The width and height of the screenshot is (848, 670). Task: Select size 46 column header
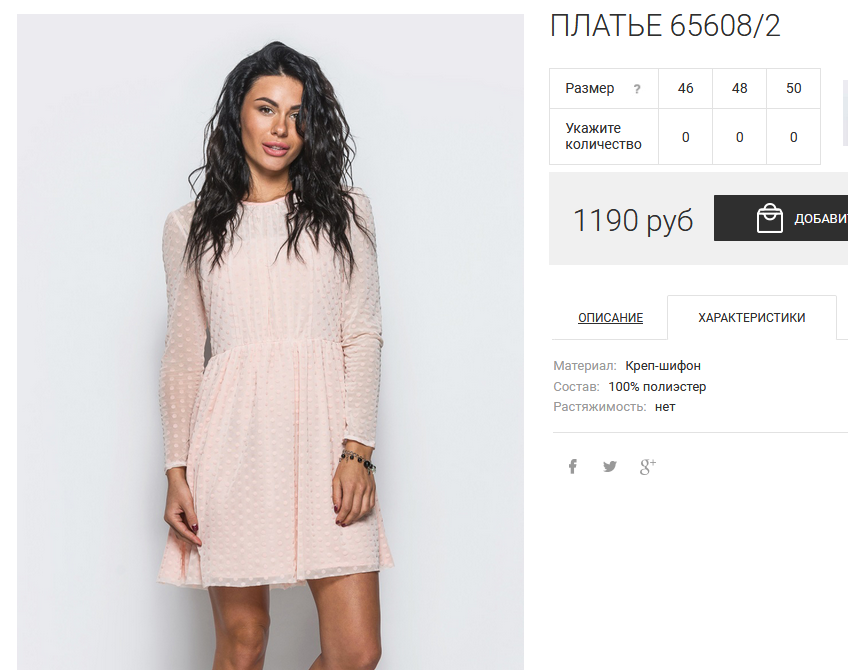[685, 88]
